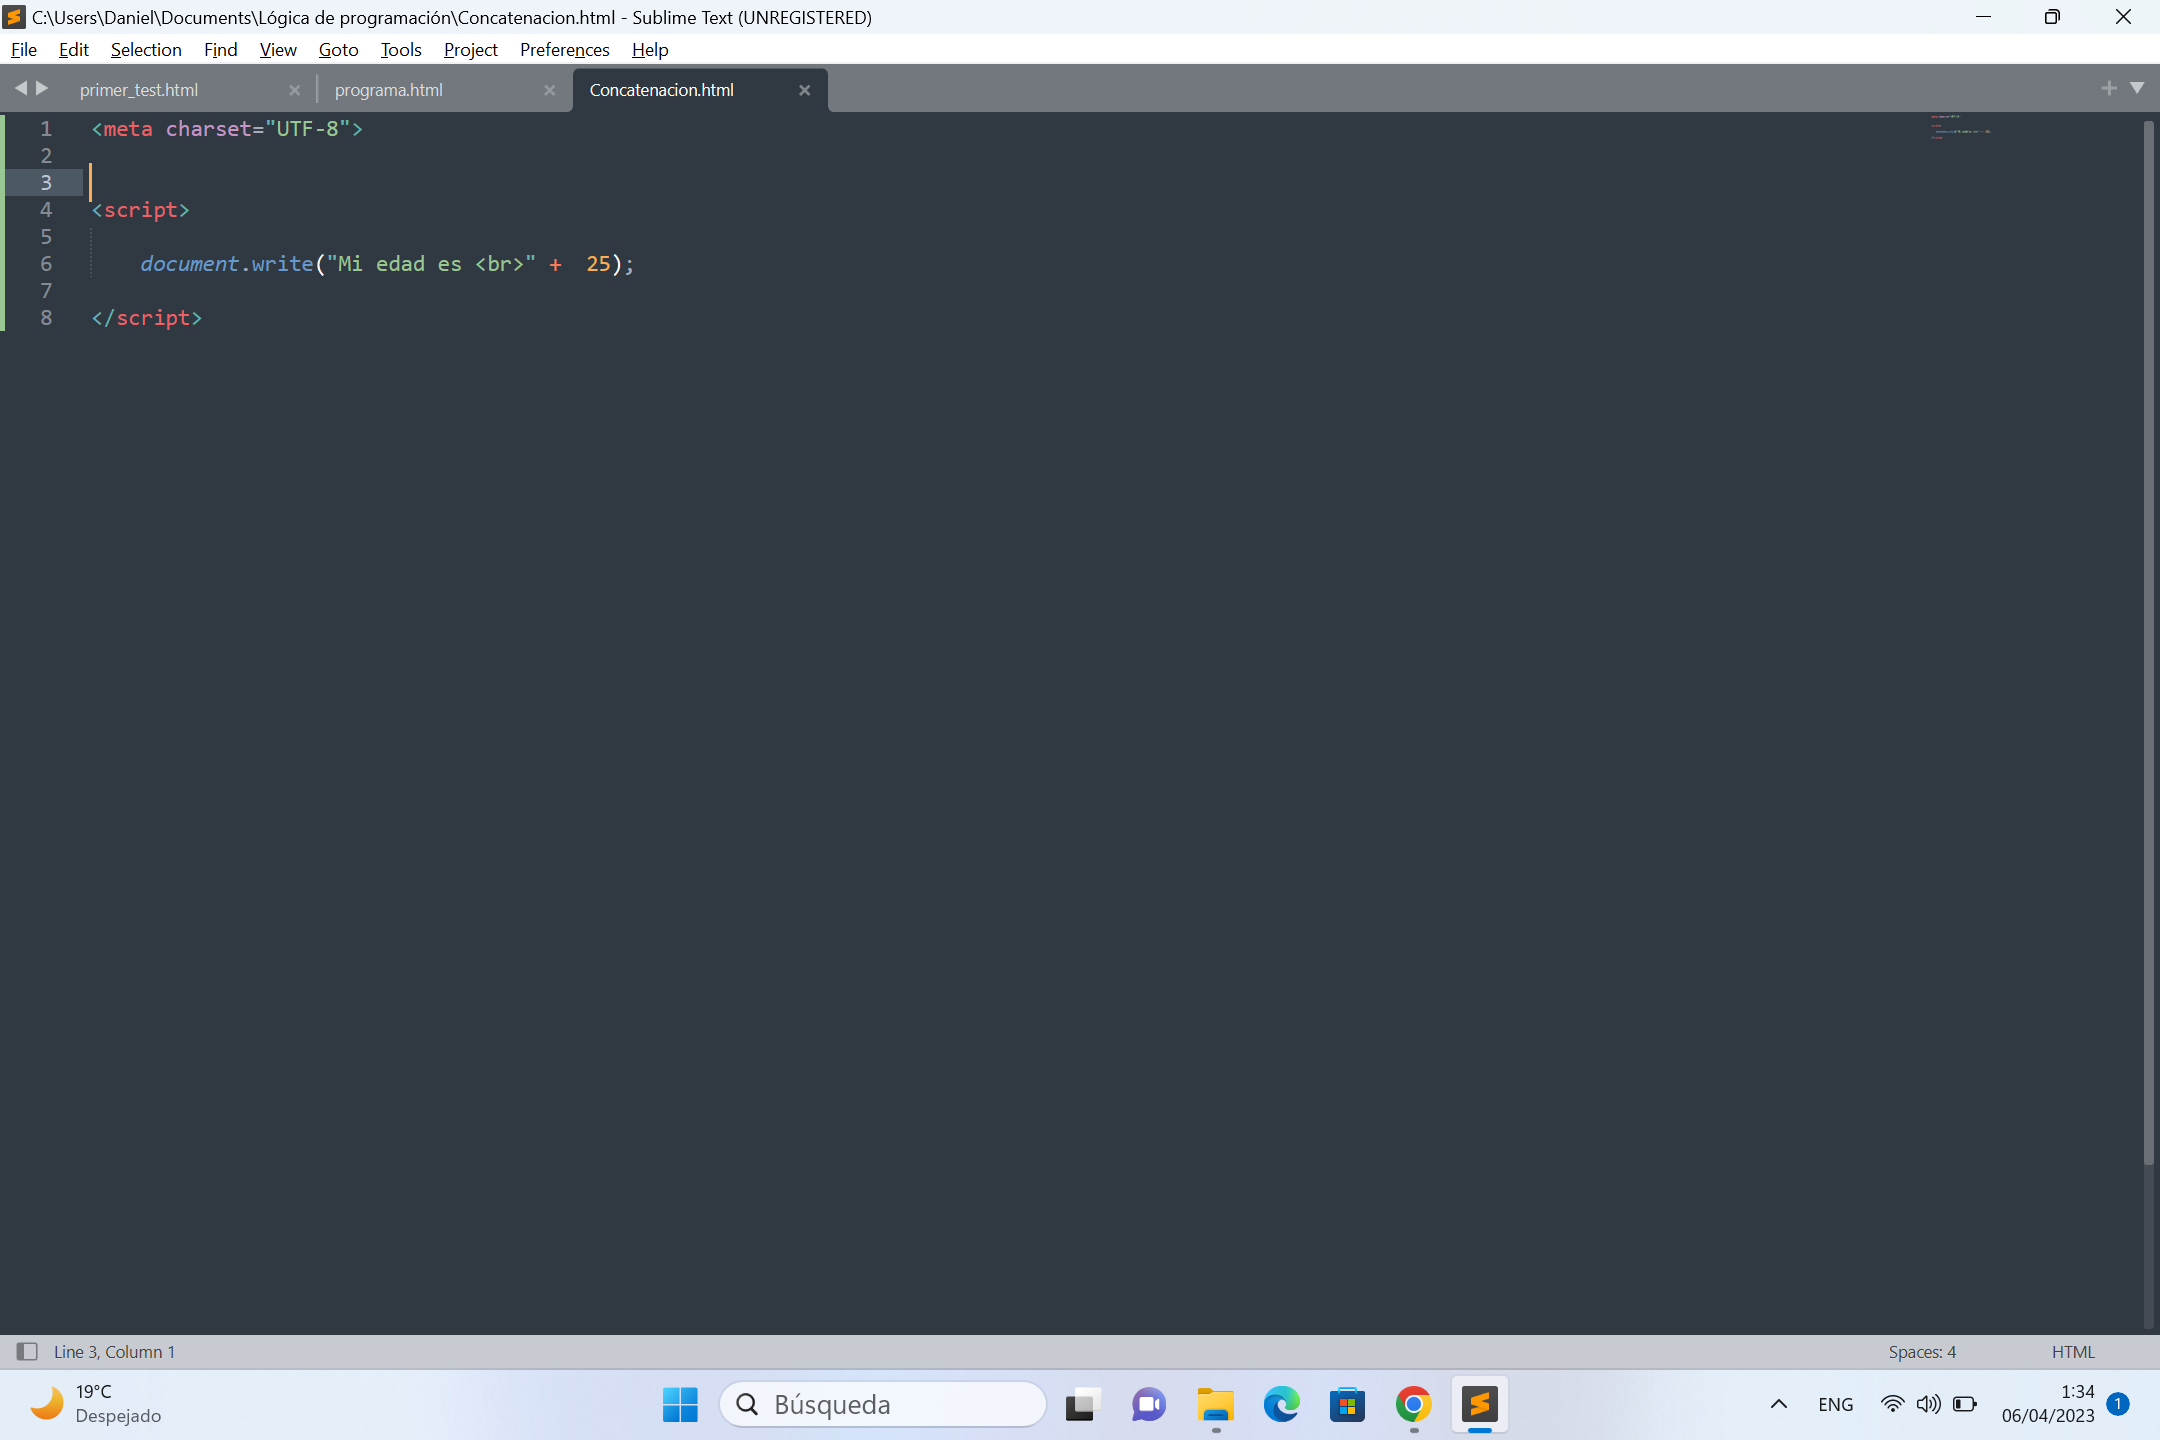The image size is (2160, 1440).
Task: Open the Help menu
Action: (650, 49)
